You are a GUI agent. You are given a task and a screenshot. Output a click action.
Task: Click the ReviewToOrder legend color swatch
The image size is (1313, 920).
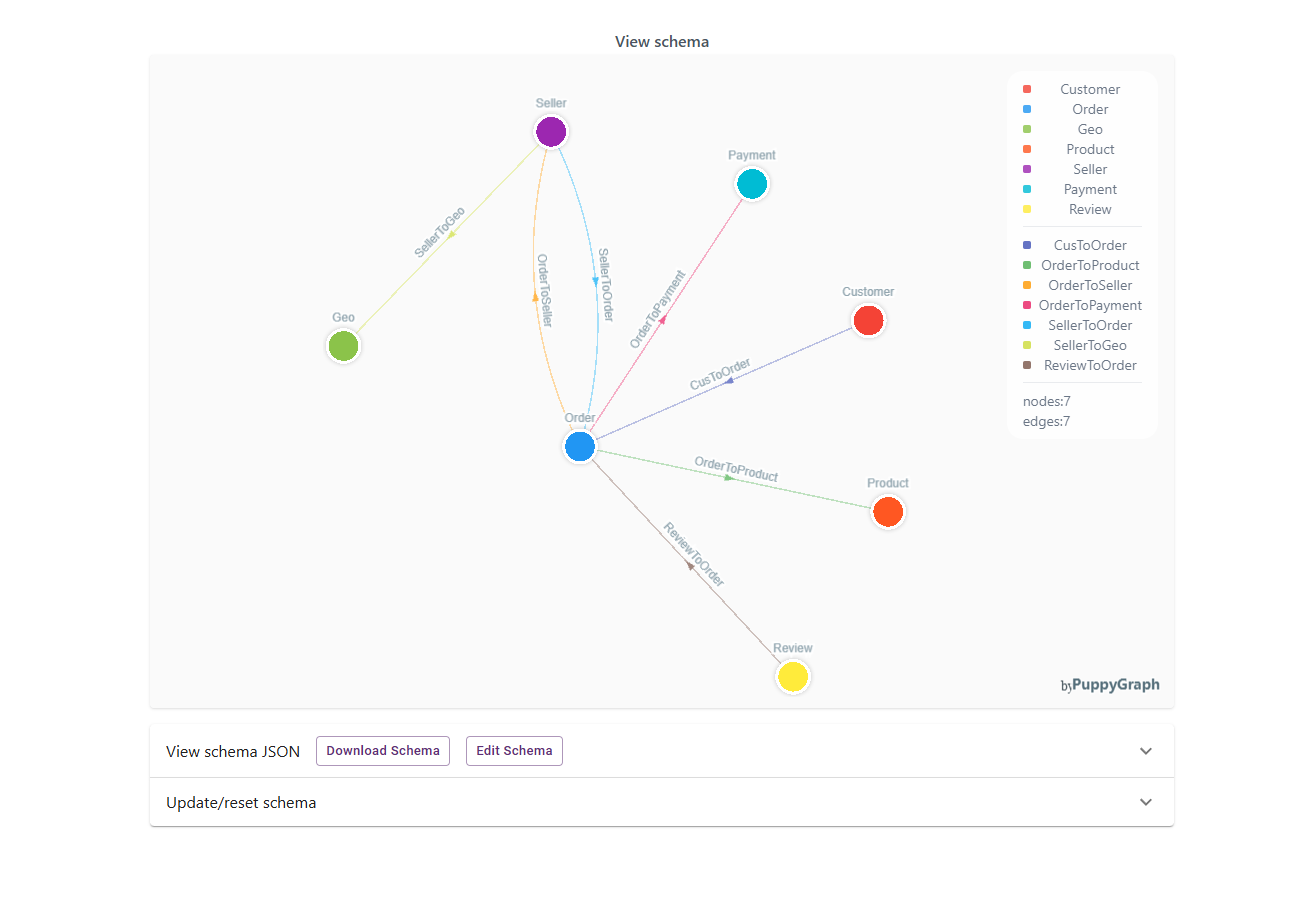(x=1027, y=366)
